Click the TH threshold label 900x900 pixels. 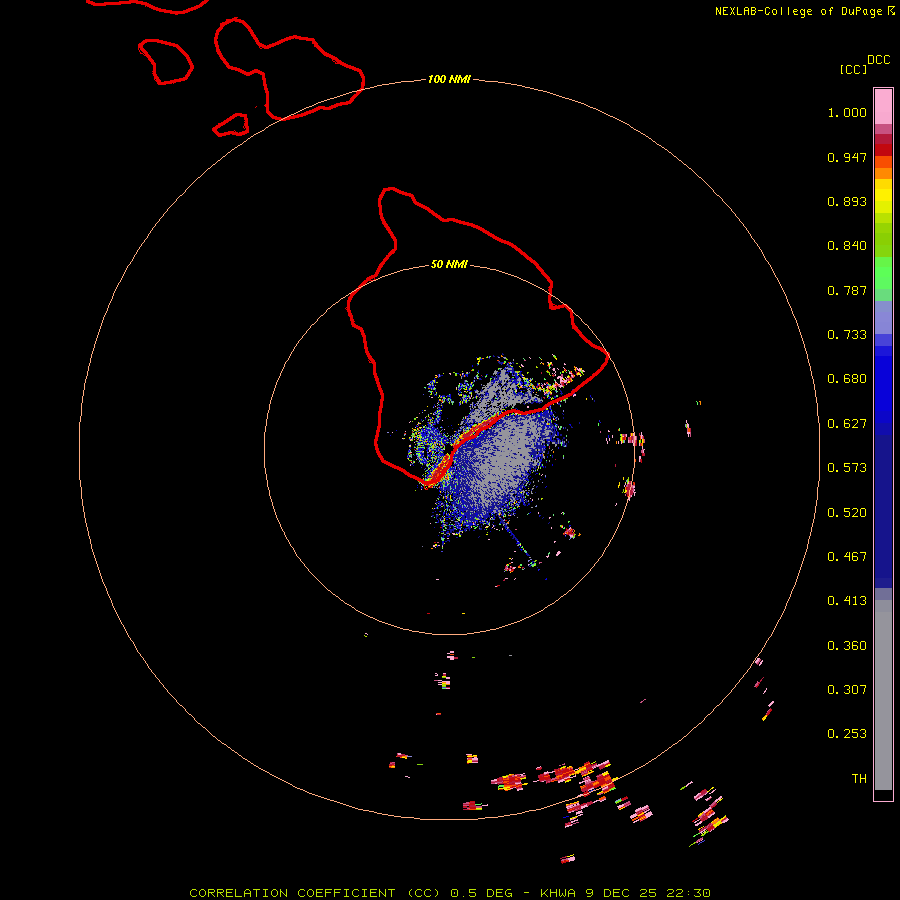[859, 779]
